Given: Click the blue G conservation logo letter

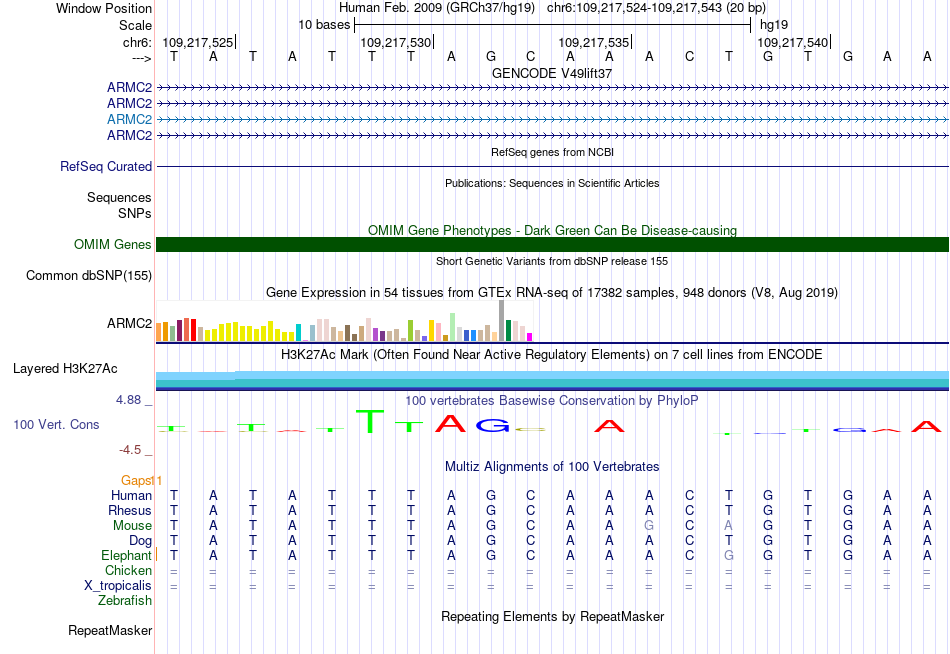Looking at the screenshot, I should tap(492, 425).
